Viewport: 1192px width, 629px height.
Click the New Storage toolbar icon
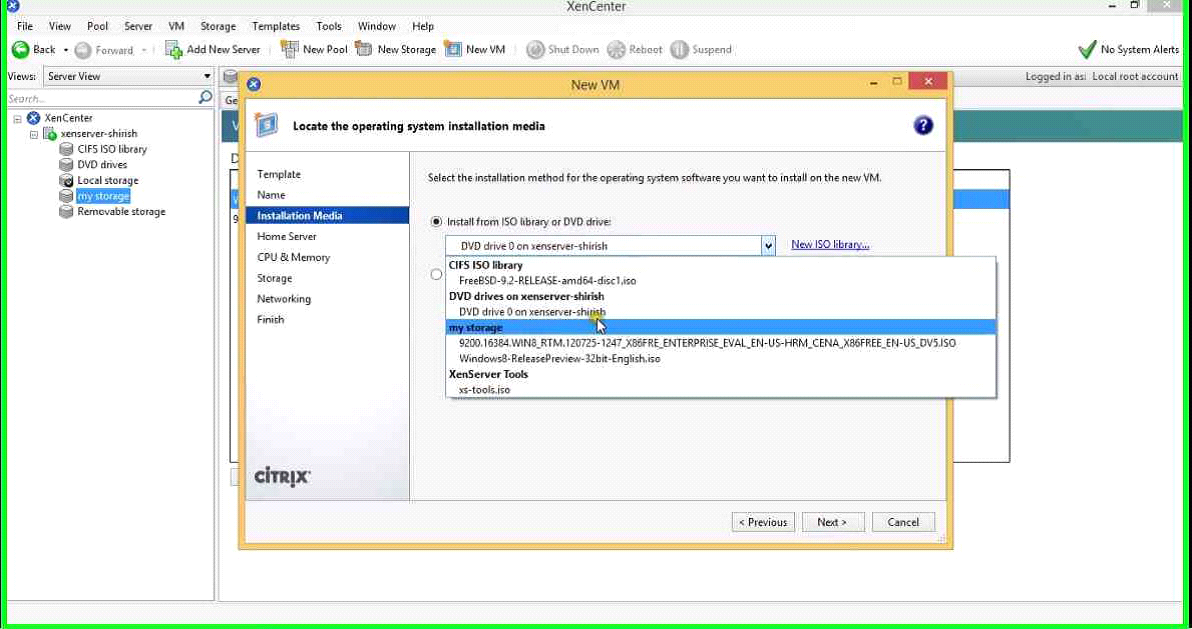(x=364, y=49)
